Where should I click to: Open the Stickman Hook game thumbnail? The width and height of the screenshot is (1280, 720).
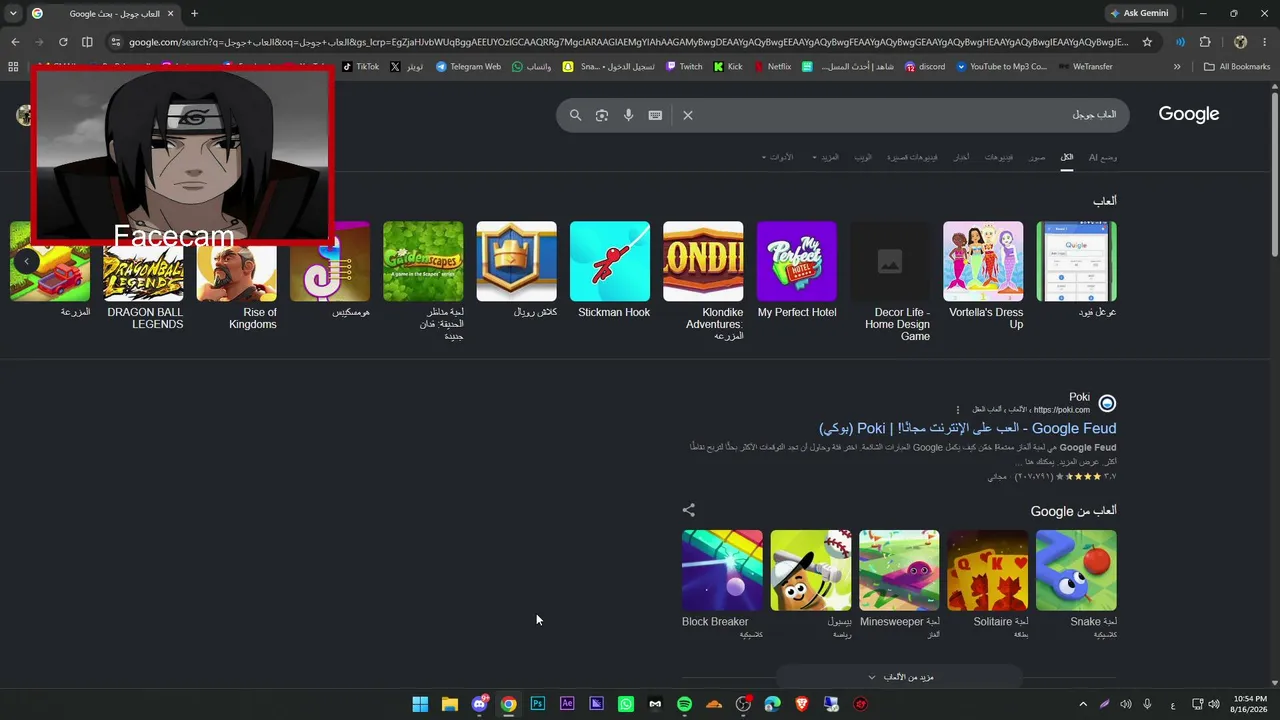(610, 261)
